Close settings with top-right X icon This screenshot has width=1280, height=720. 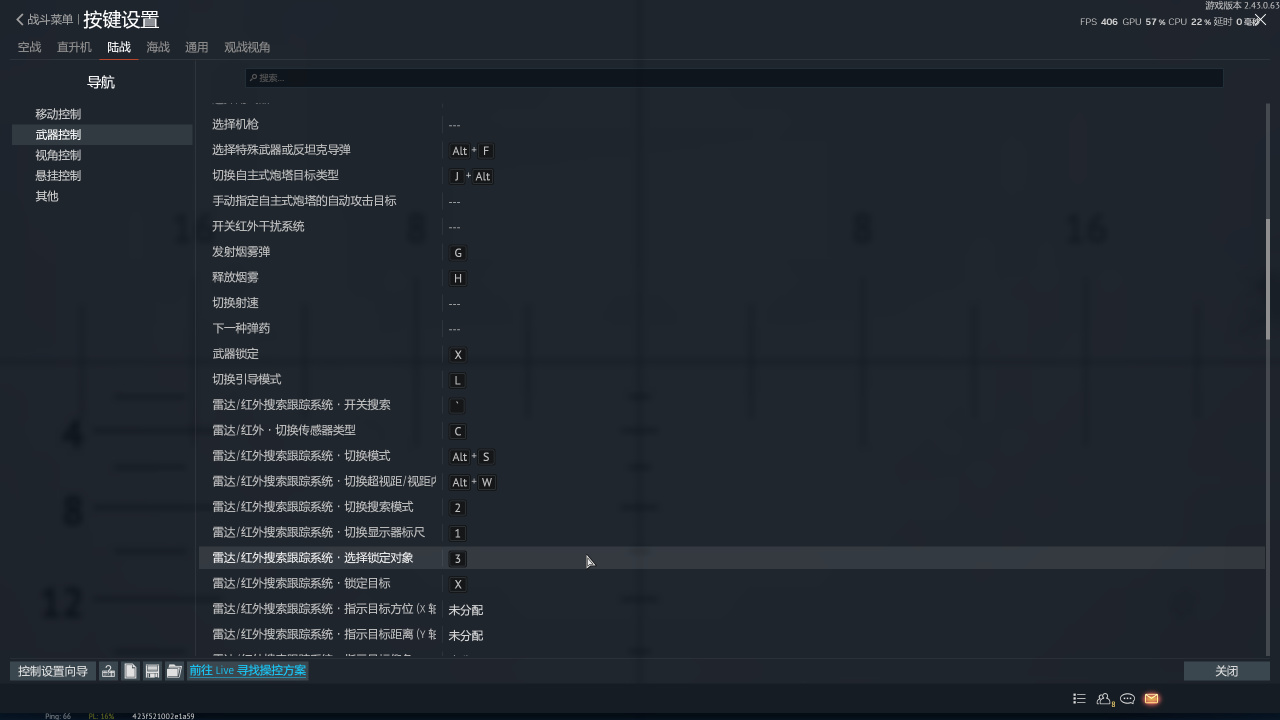[1260, 19]
